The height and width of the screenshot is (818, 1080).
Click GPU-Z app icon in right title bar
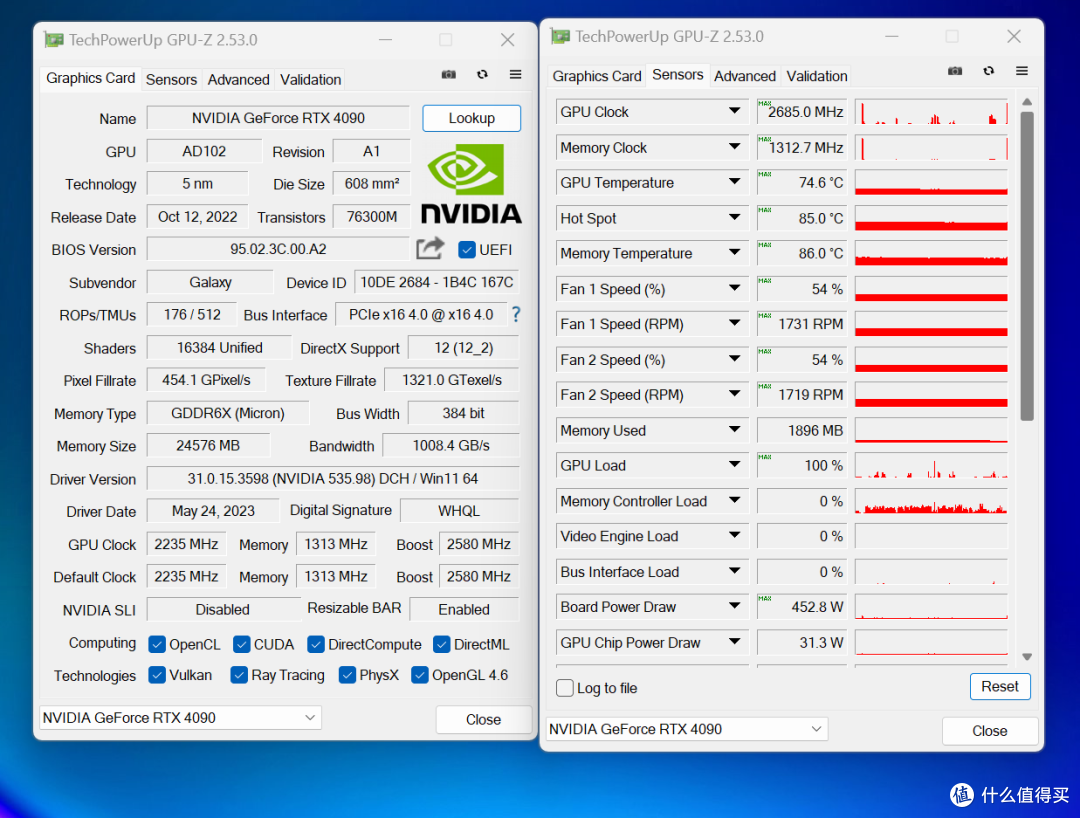pos(560,36)
